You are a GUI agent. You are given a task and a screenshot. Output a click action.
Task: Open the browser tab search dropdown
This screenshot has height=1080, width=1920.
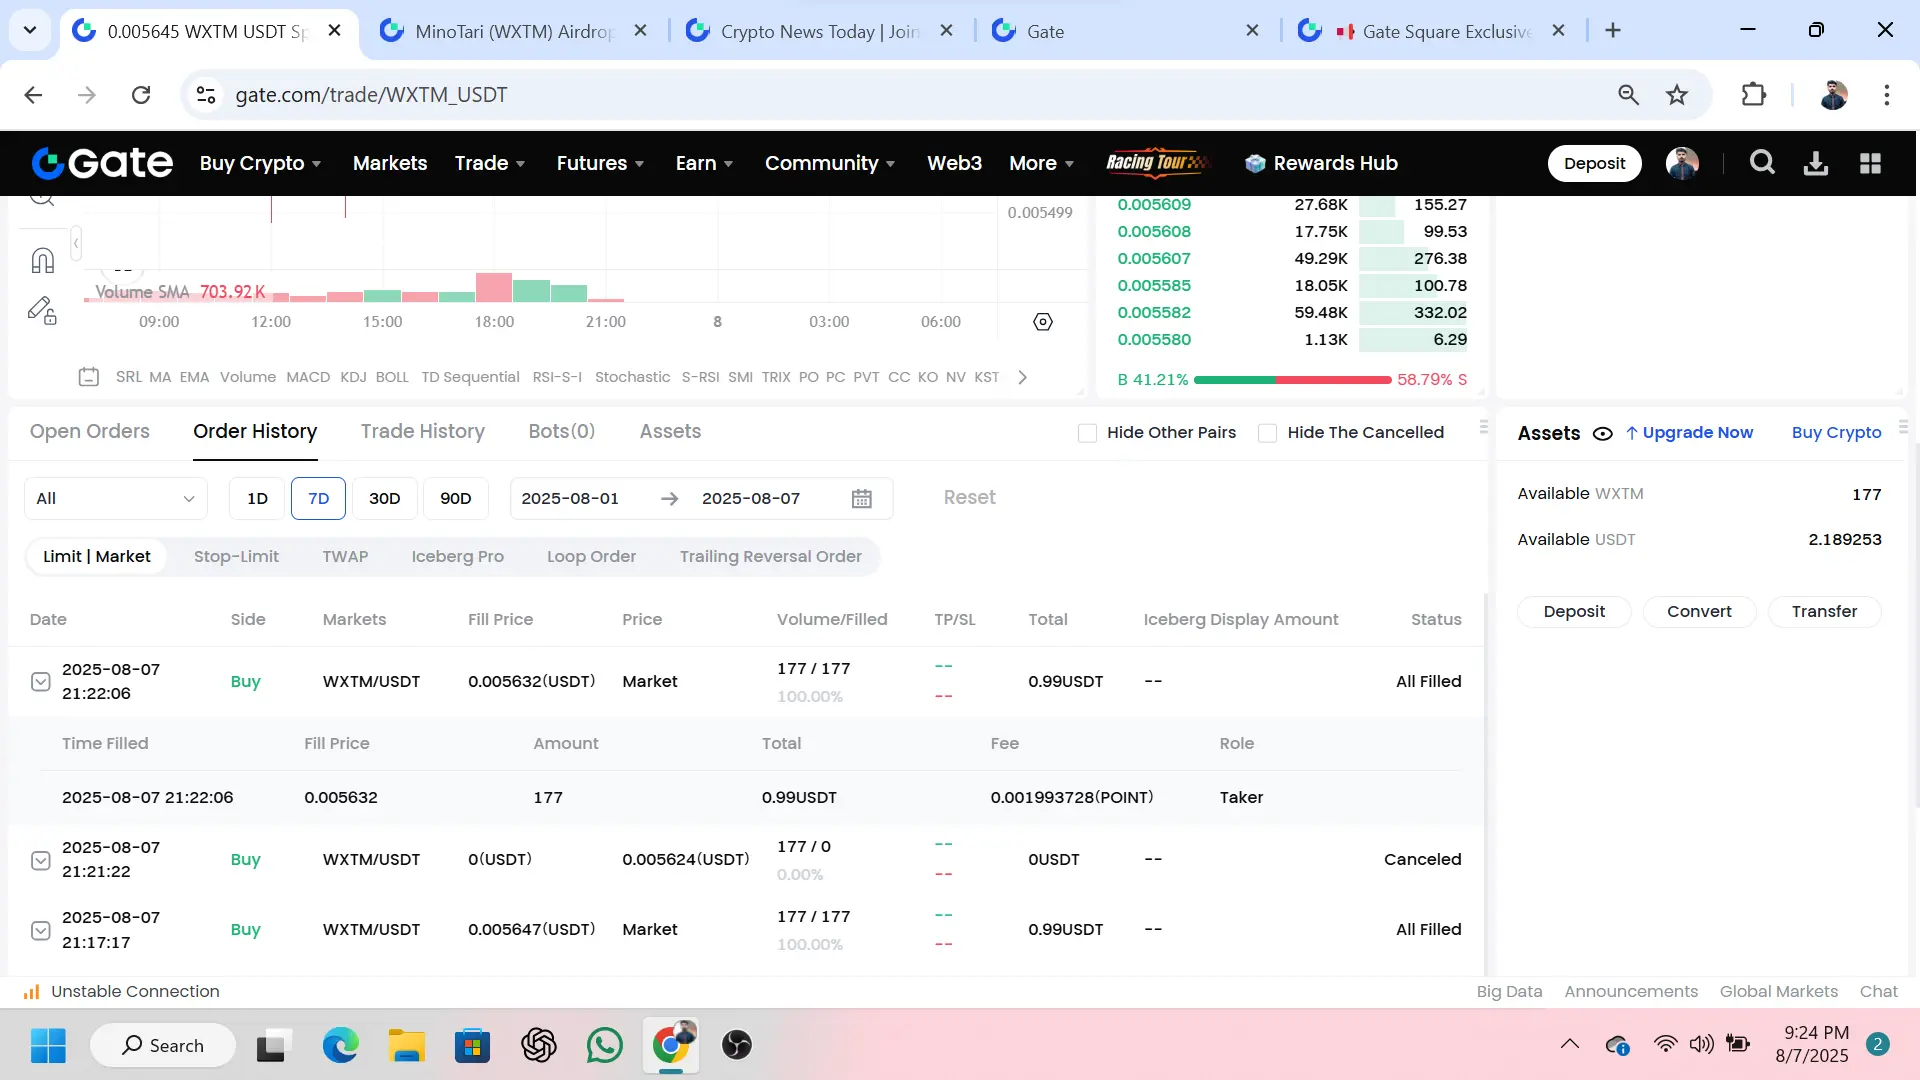pyautogui.click(x=30, y=30)
